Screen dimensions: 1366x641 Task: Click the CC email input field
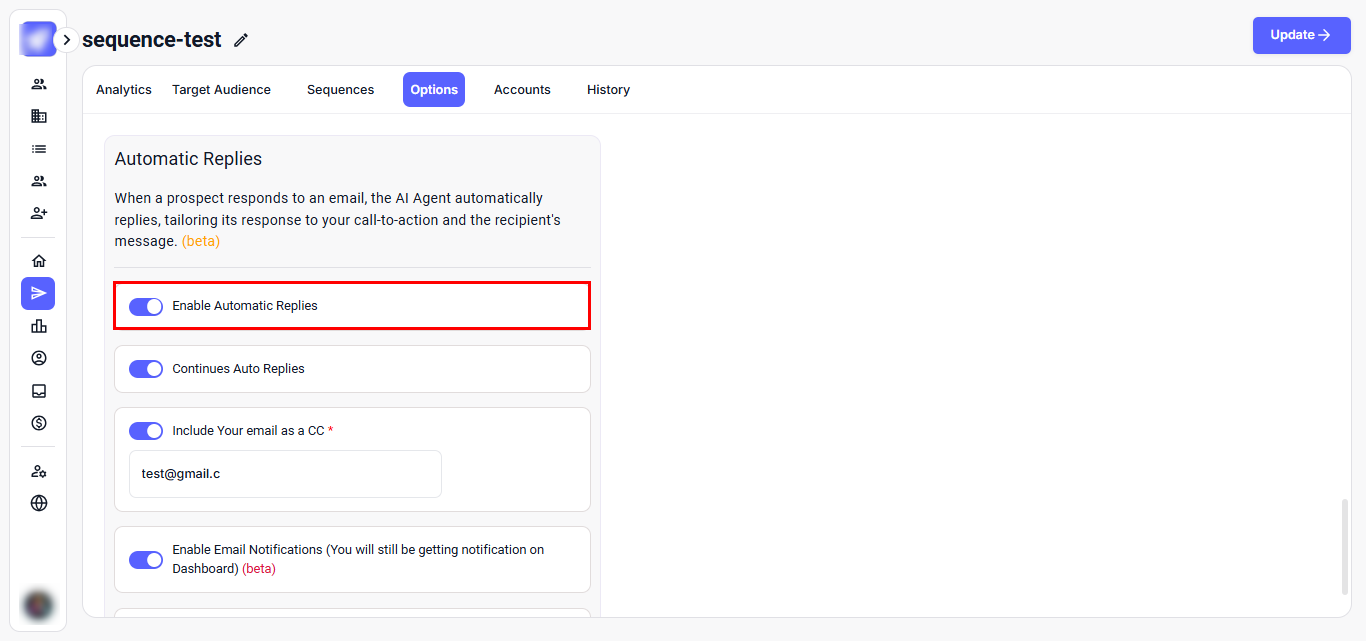pyautogui.click(x=285, y=474)
